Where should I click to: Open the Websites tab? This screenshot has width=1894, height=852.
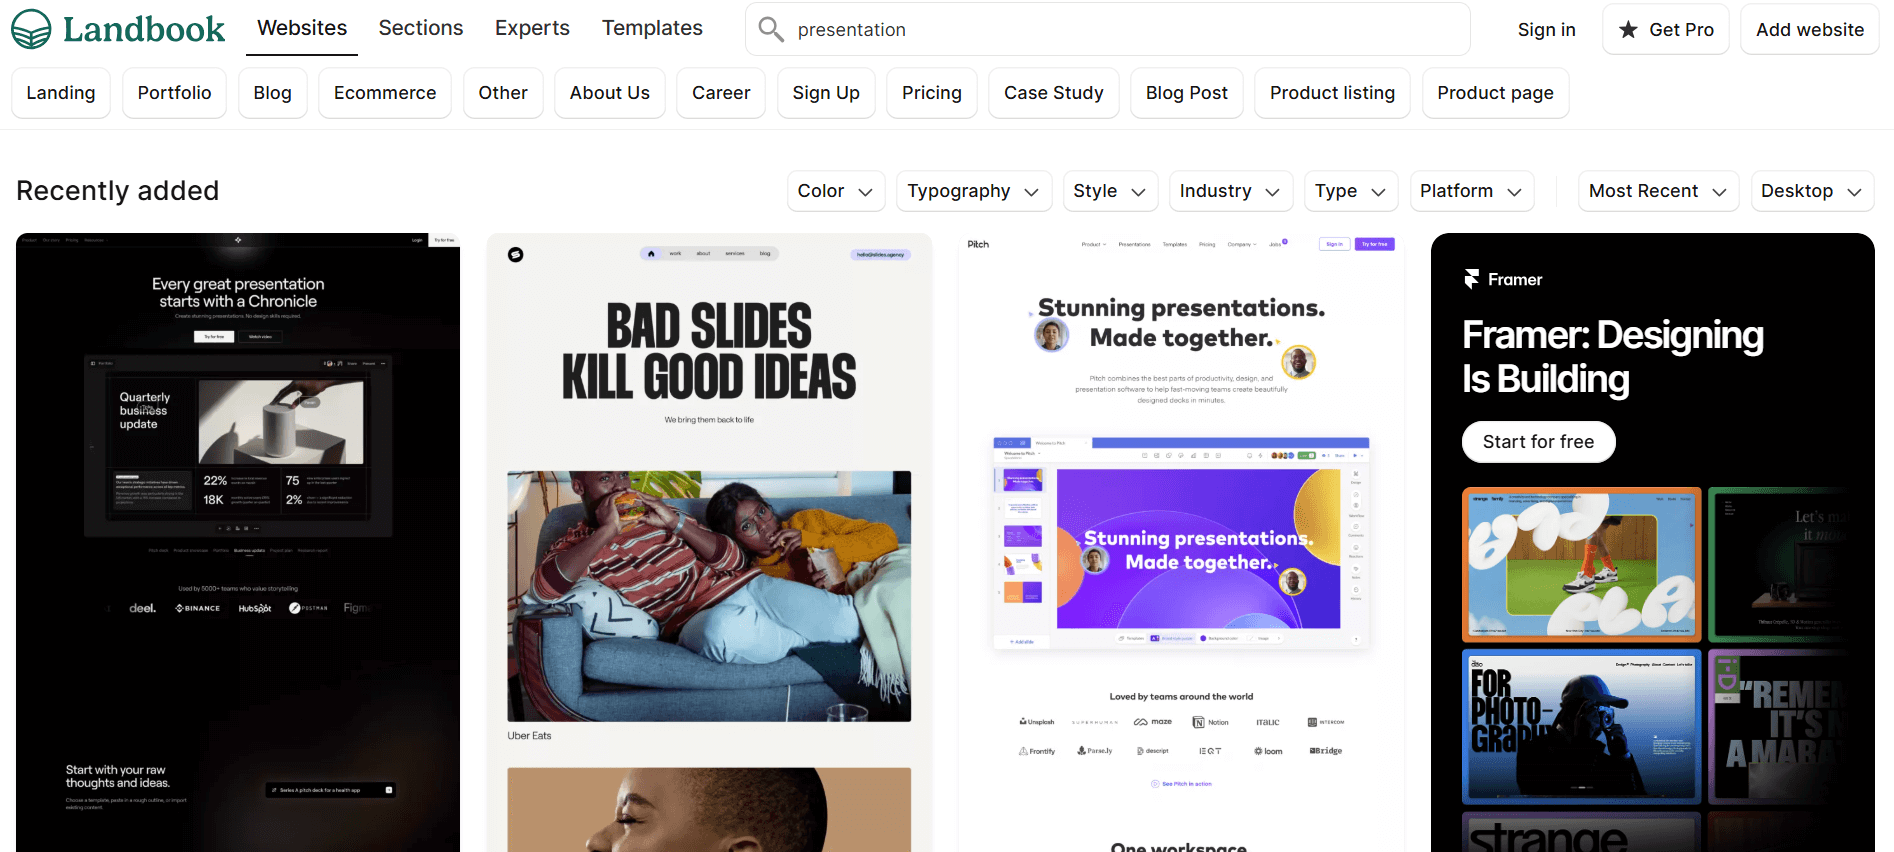pos(302,28)
